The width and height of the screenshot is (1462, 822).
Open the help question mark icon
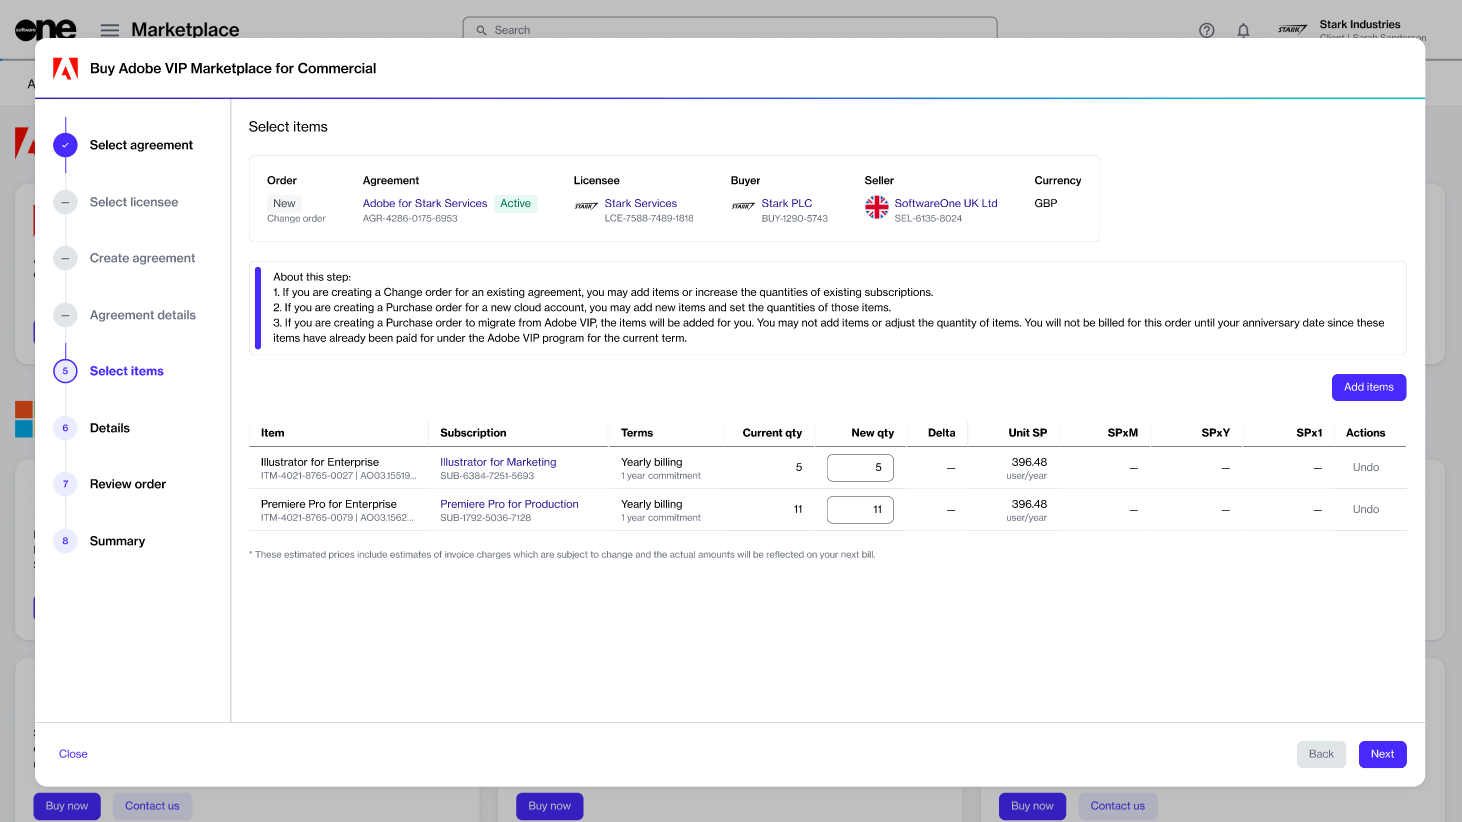pyautogui.click(x=1206, y=30)
